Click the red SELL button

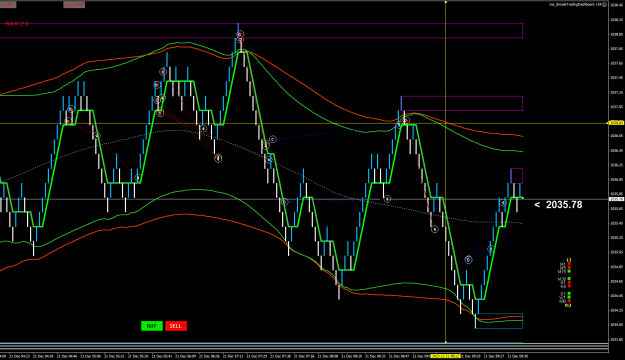pos(176,326)
